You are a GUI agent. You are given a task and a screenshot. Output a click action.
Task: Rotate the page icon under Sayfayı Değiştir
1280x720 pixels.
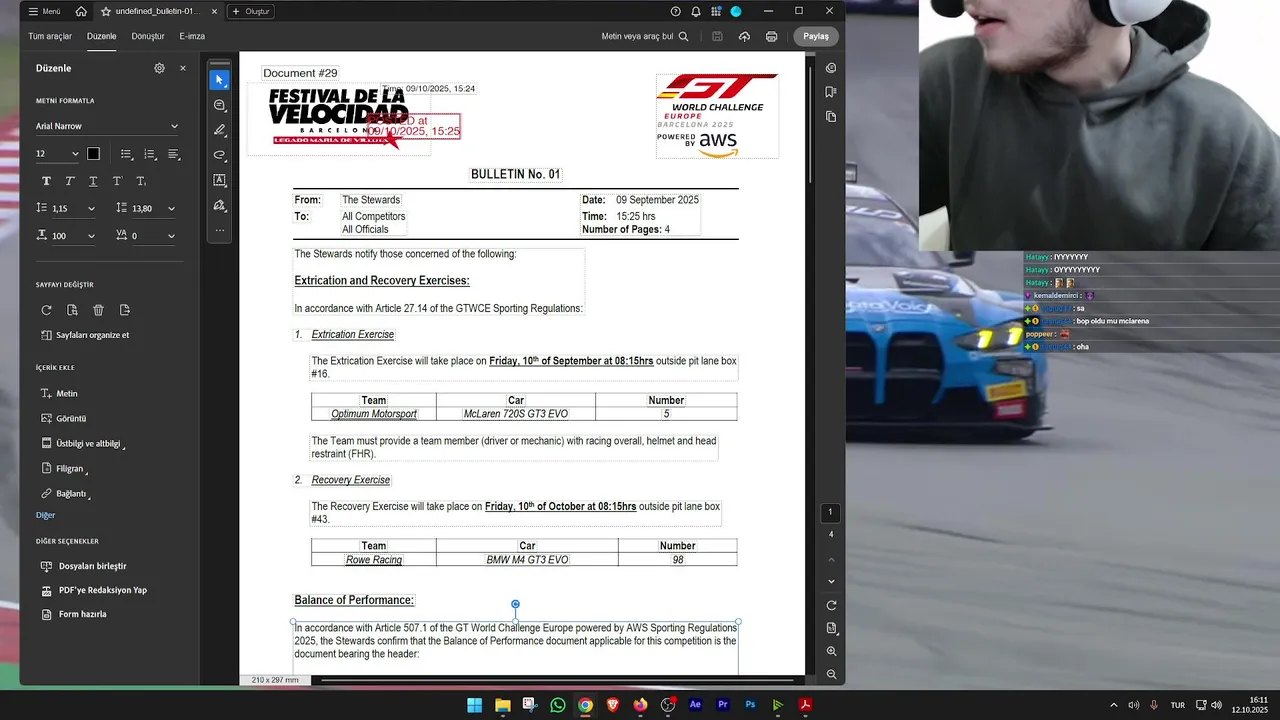(46, 310)
